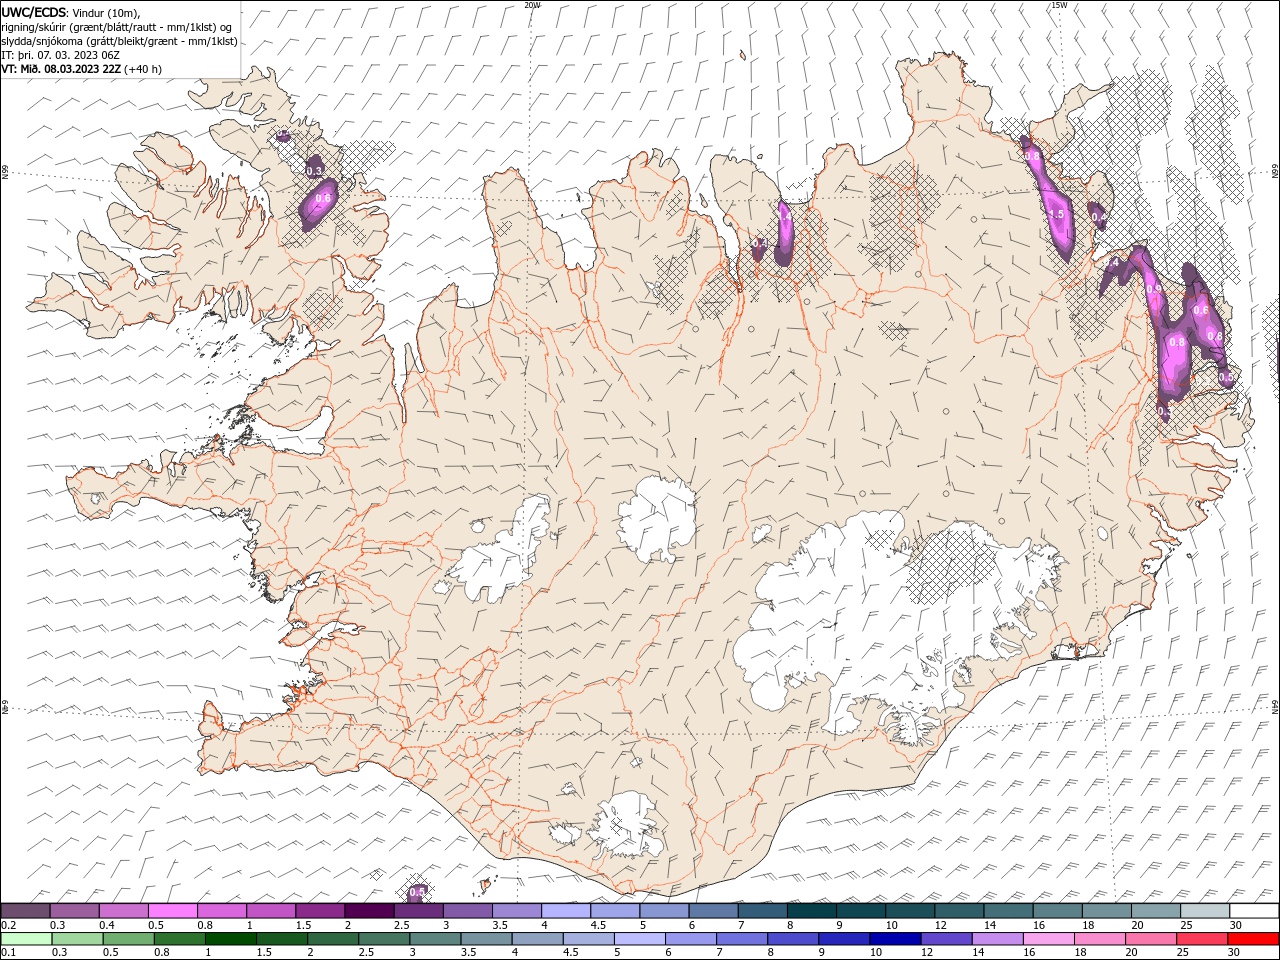This screenshot has width=1280, height=960.
Task: Click the 'VT: Mið. 08.03.2023 22Z (+40 h)' line
Action: [x=81, y=69]
